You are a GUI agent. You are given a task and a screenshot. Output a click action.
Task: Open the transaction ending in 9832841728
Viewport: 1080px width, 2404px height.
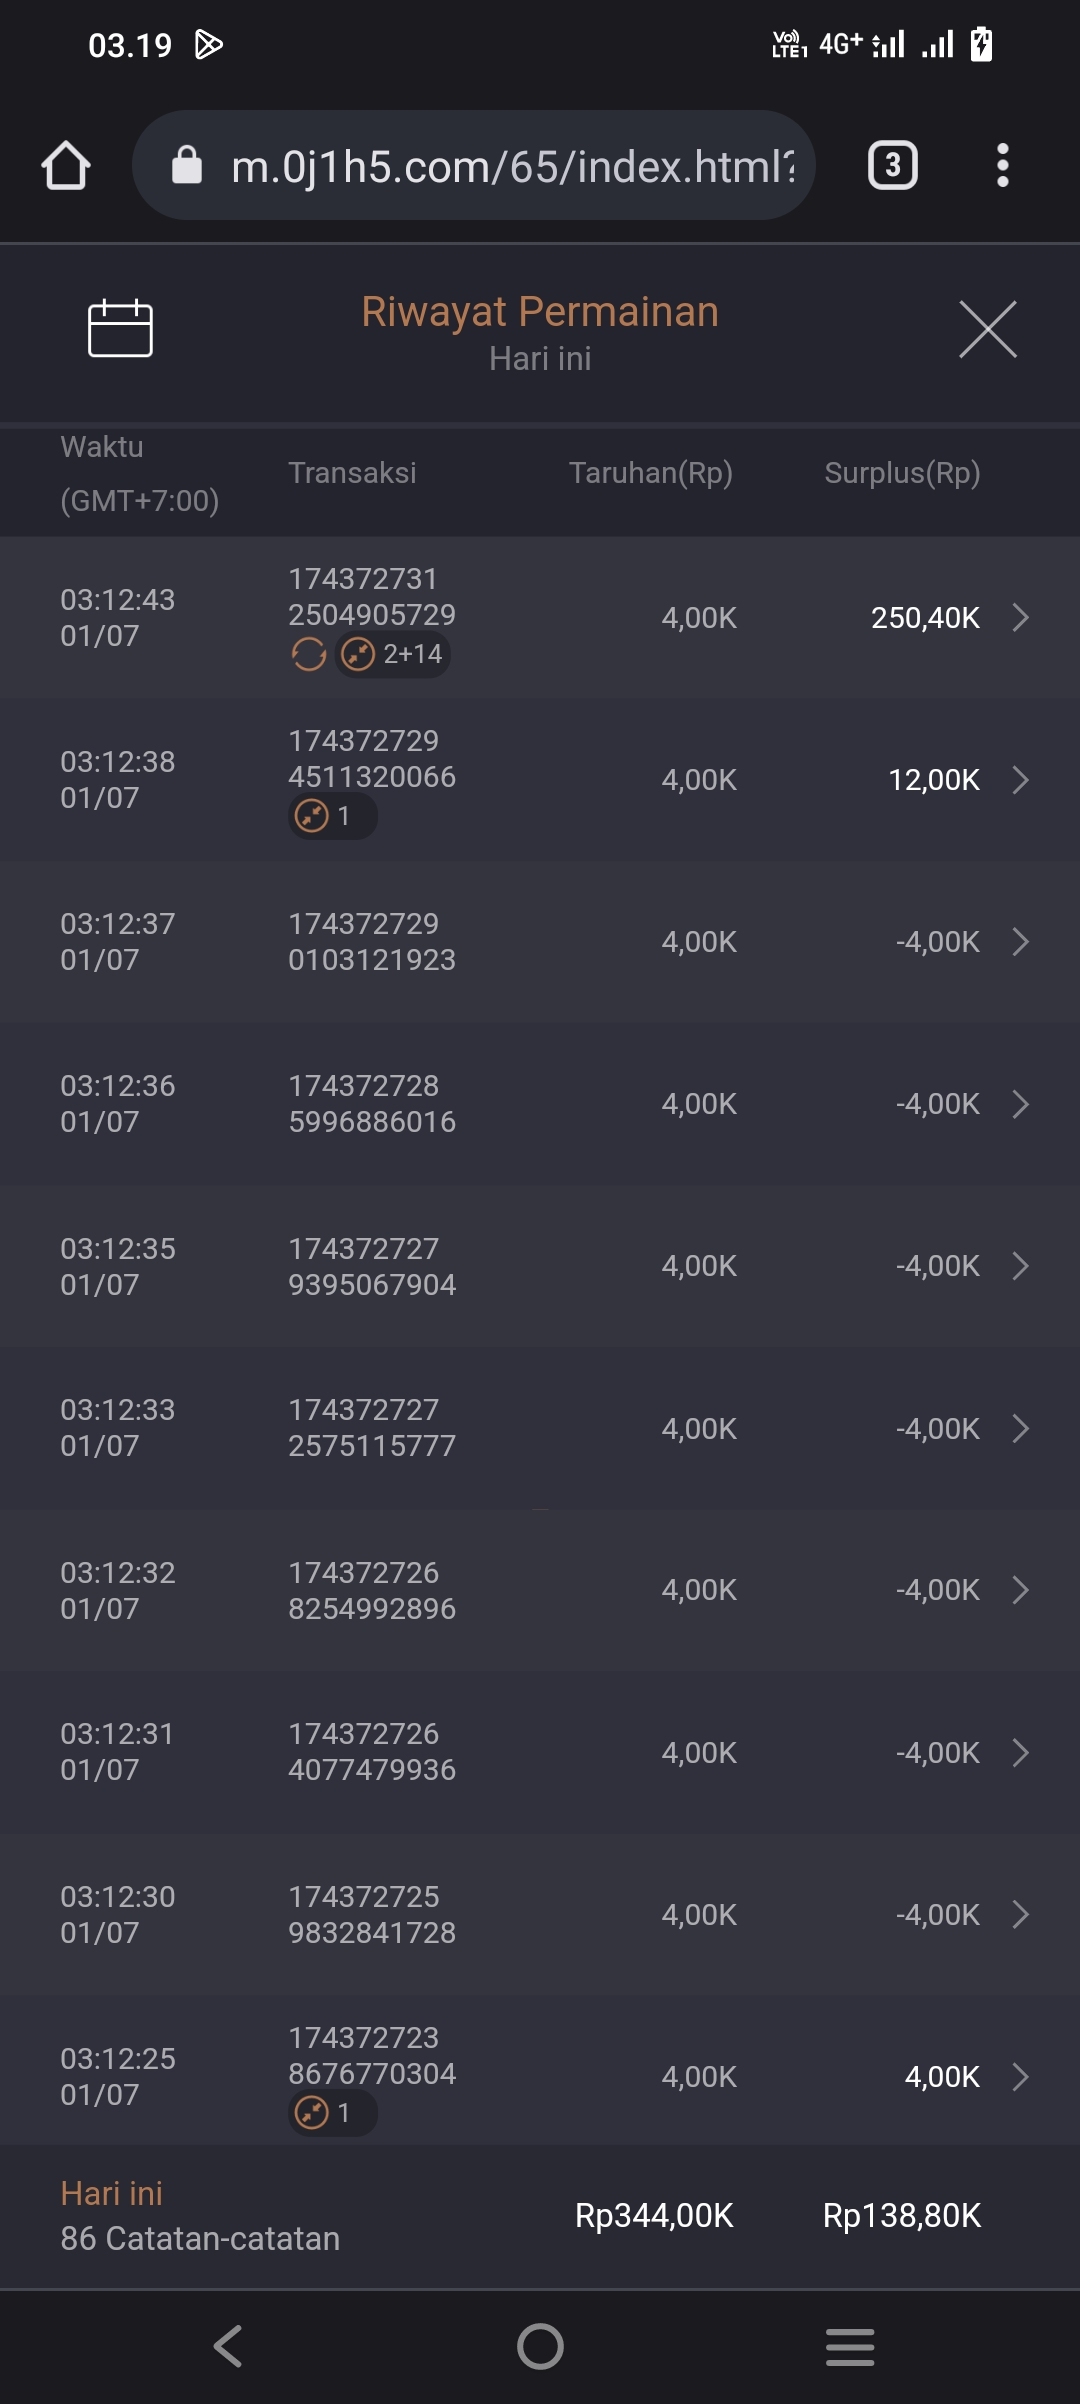(1020, 1915)
